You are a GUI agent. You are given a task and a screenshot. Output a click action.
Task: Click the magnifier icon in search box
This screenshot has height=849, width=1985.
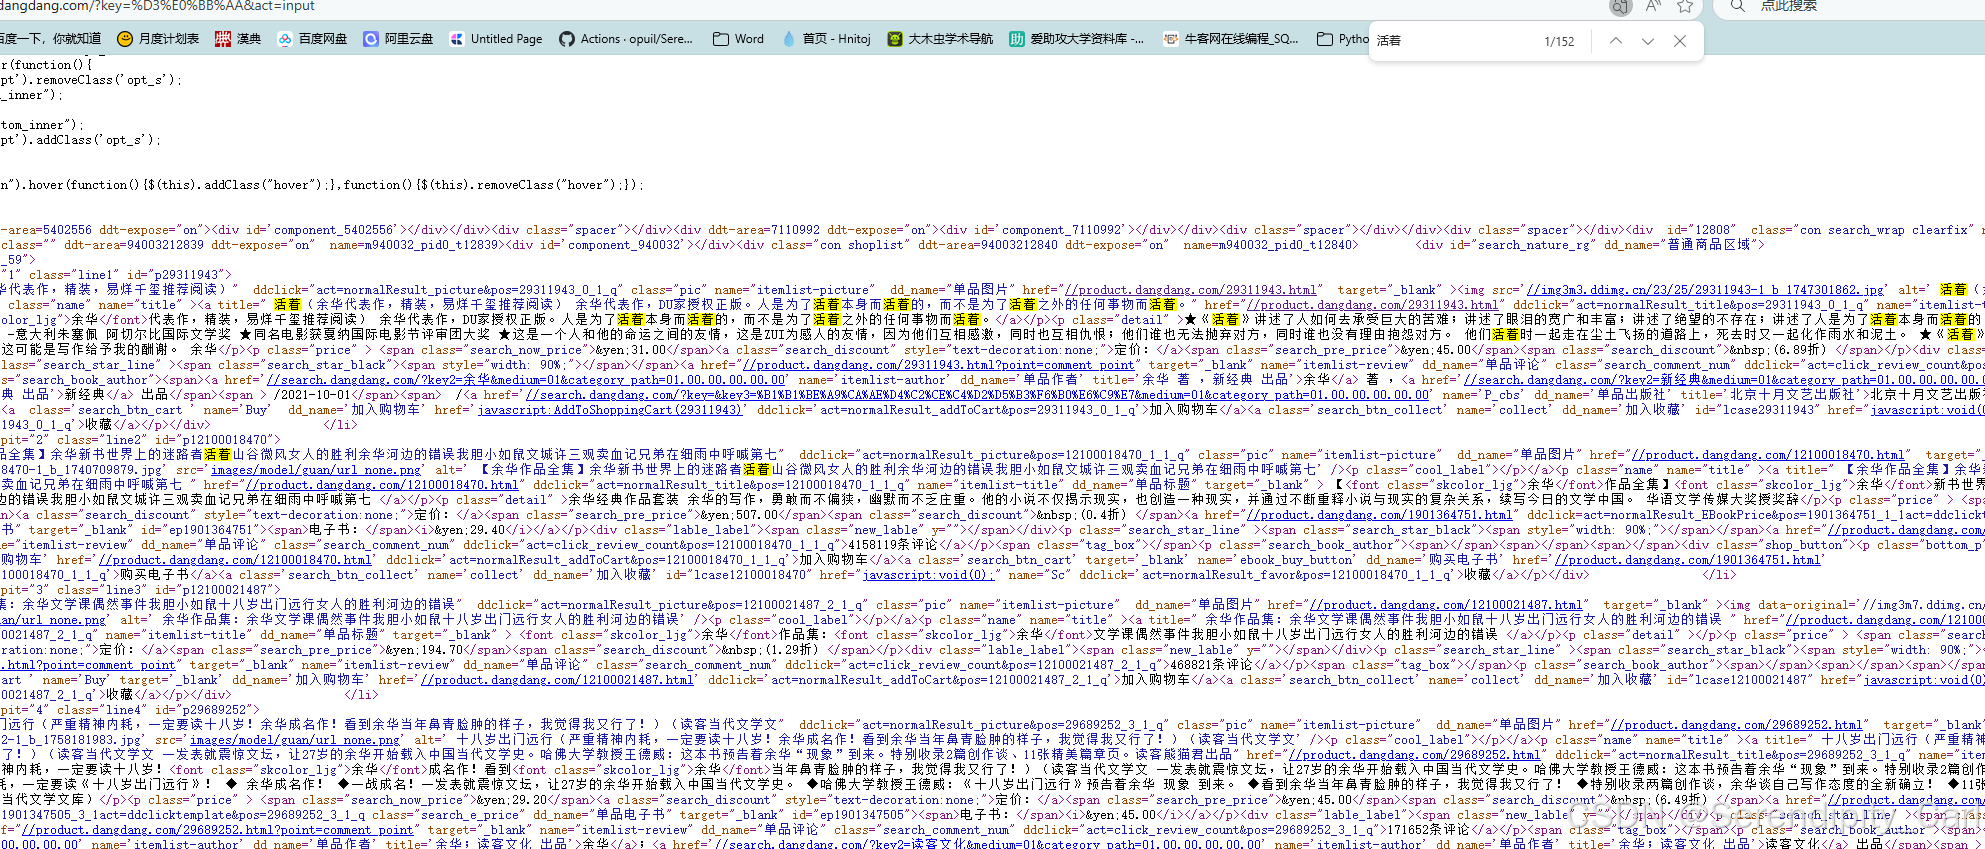[x=1738, y=6]
